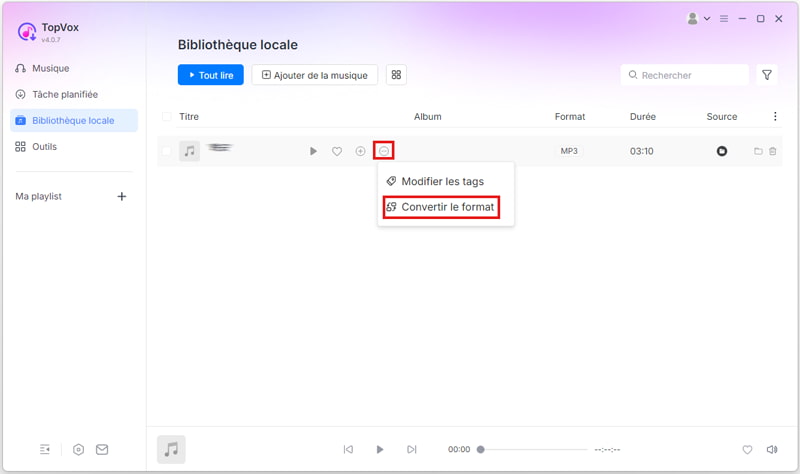Click the filter funnel icon

coord(767,75)
